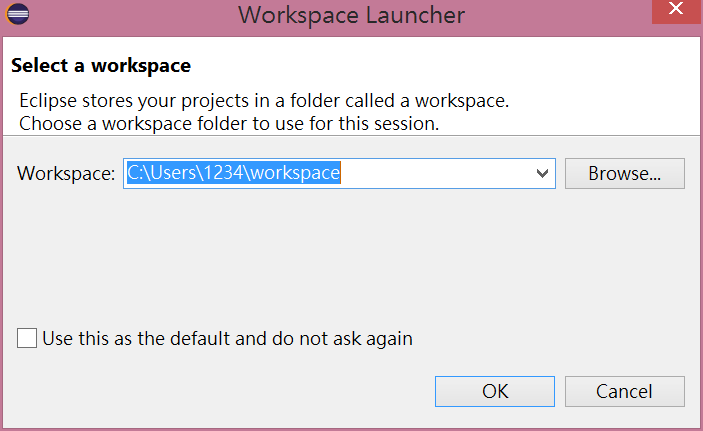
Task: Click the highlighted C:\Users\1234\workspace path text
Action: coord(233,173)
